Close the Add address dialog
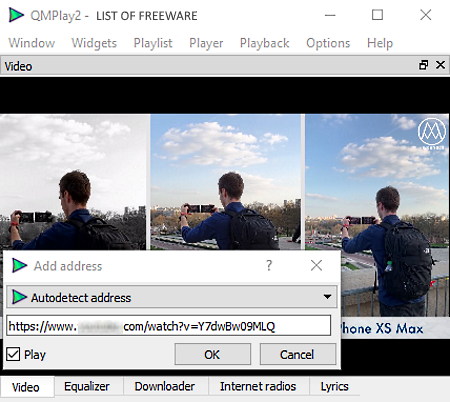The image size is (450, 402). (x=316, y=266)
